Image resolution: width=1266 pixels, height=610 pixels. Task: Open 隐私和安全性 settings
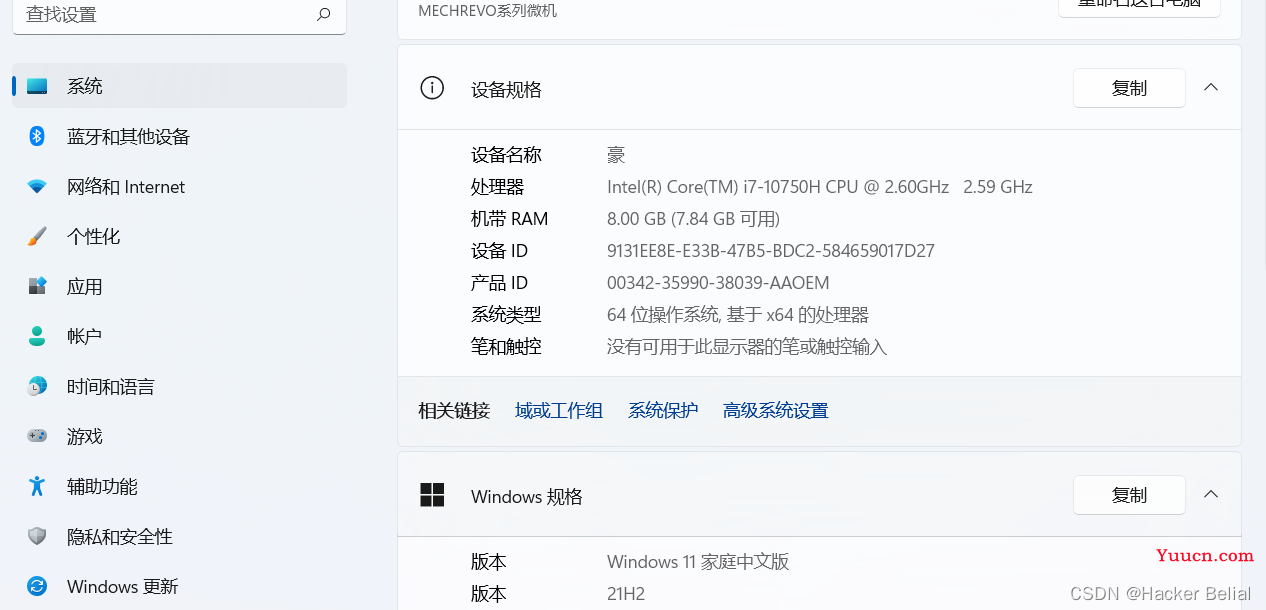point(180,536)
